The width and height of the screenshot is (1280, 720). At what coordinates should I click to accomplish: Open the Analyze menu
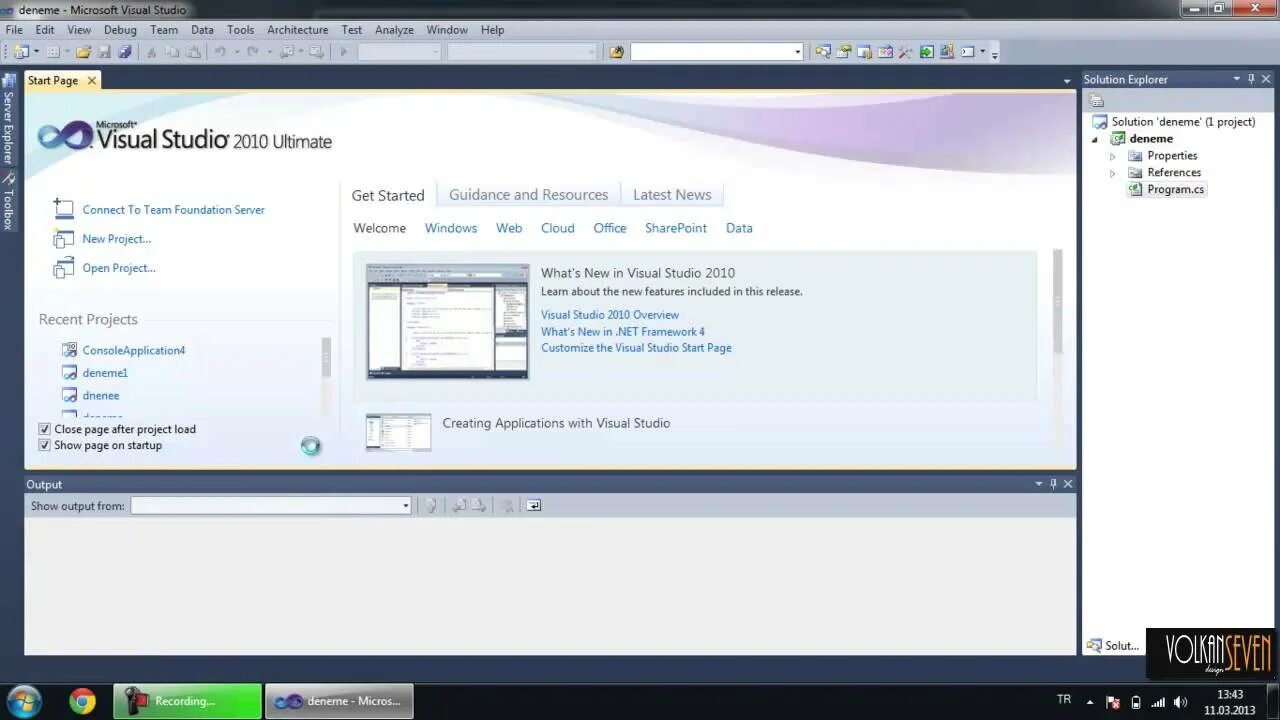tap(394, 30)
